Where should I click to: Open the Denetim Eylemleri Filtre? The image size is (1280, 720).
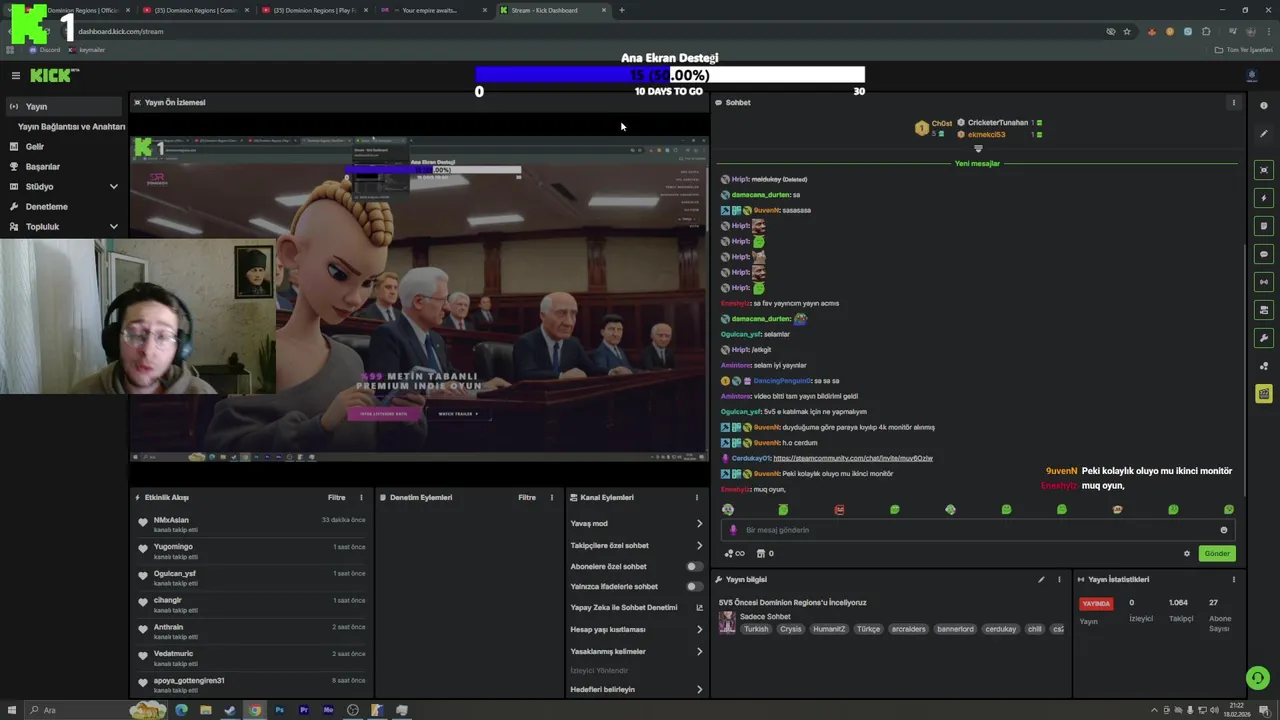point(526,497)
